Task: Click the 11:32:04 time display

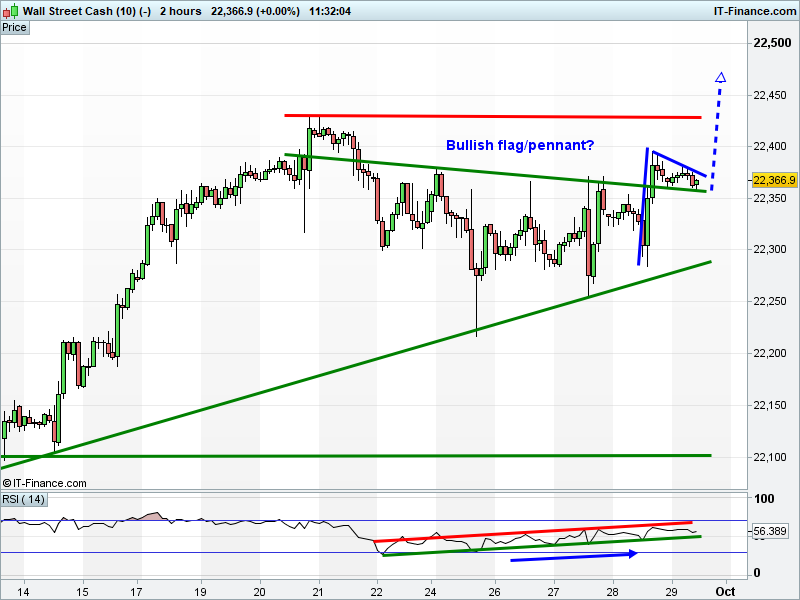Action: click(x=330, y=11)
